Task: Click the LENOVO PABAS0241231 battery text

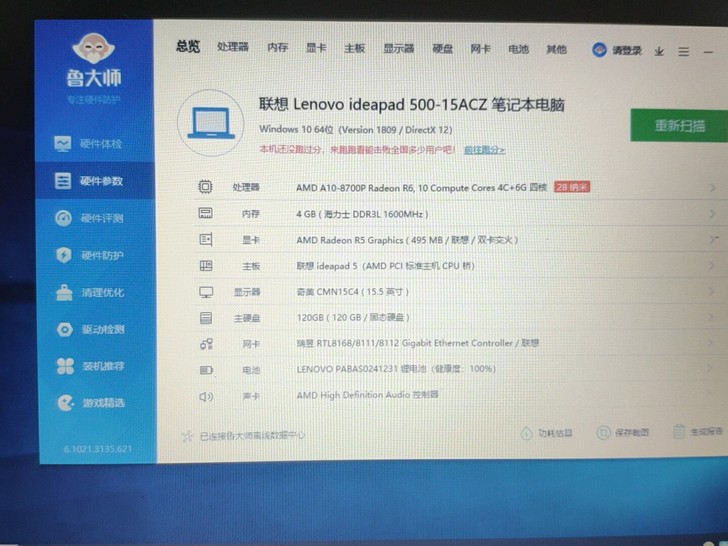Action: point(396,369)
